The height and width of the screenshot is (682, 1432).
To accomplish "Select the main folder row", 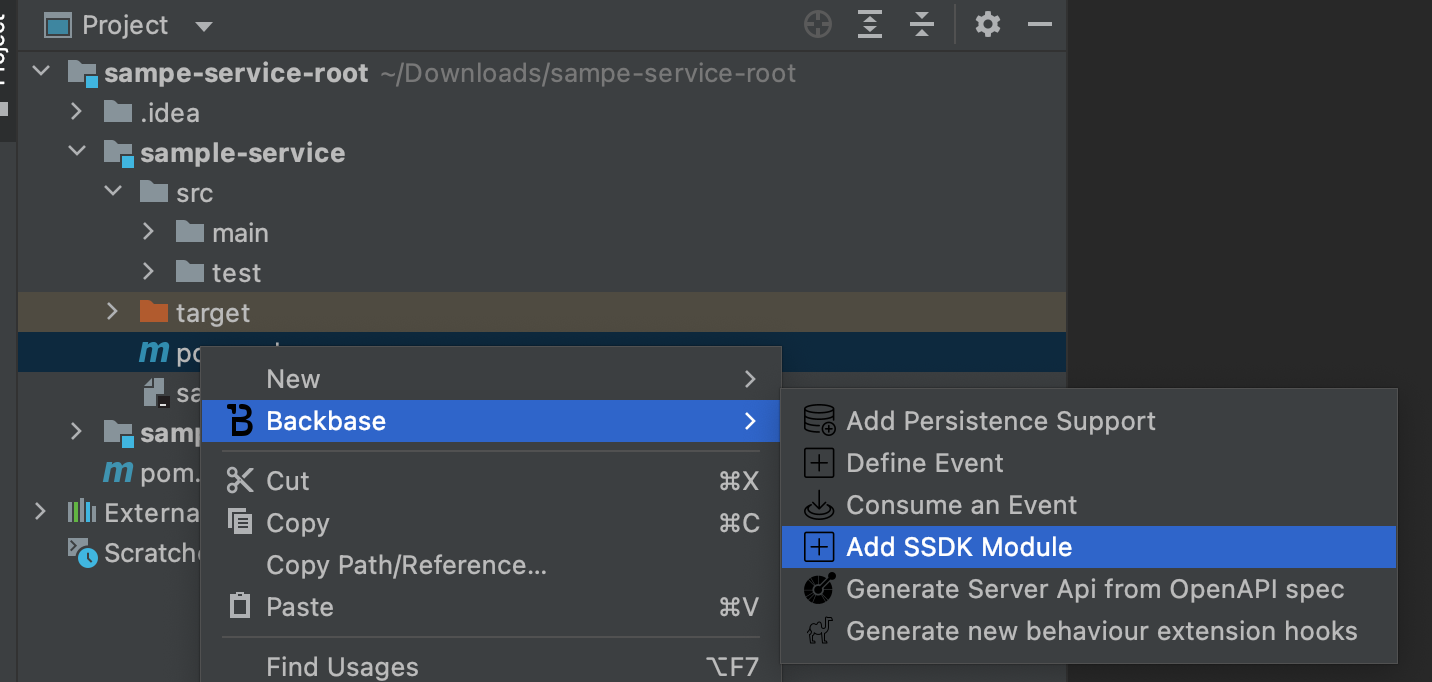I will (x=542, y=233).
